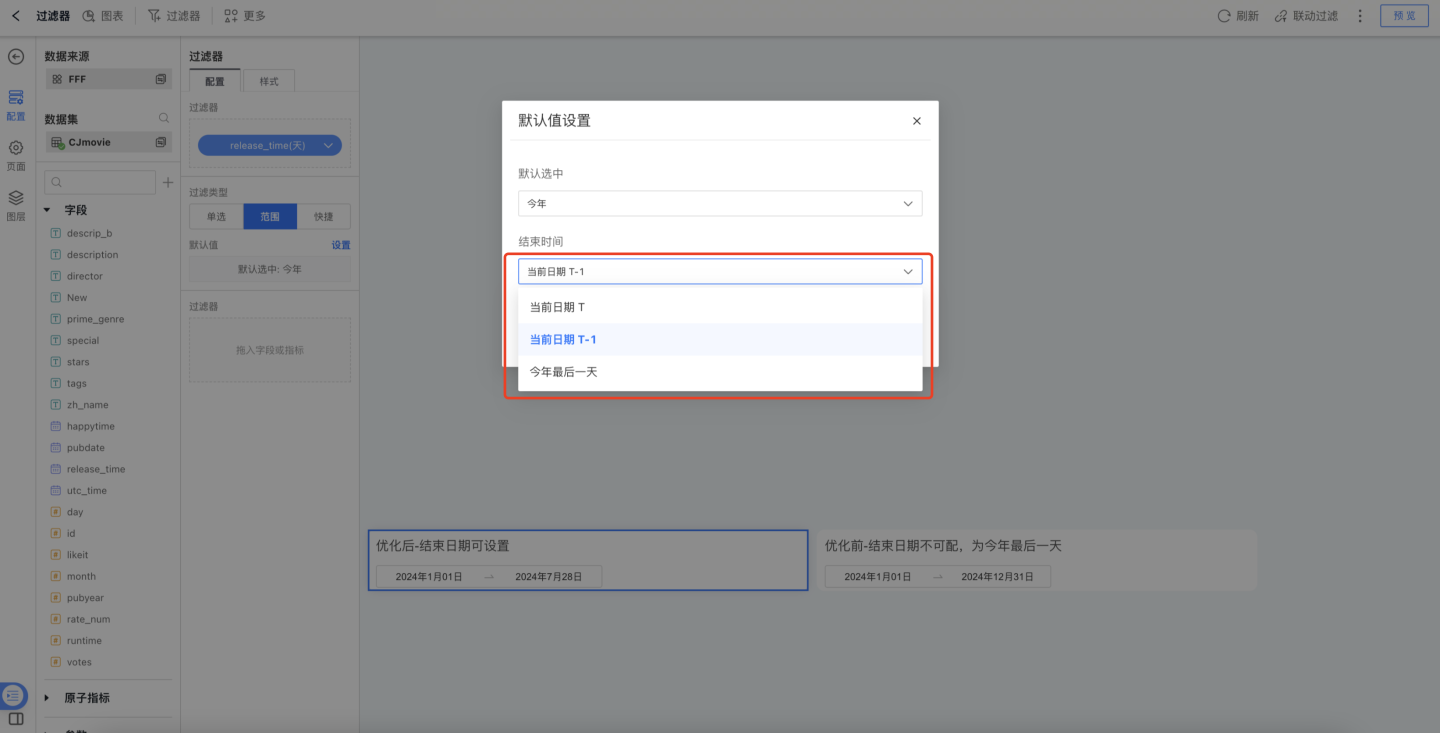
Task: Click the 设置 link for default value
Action: click(341, 245)
